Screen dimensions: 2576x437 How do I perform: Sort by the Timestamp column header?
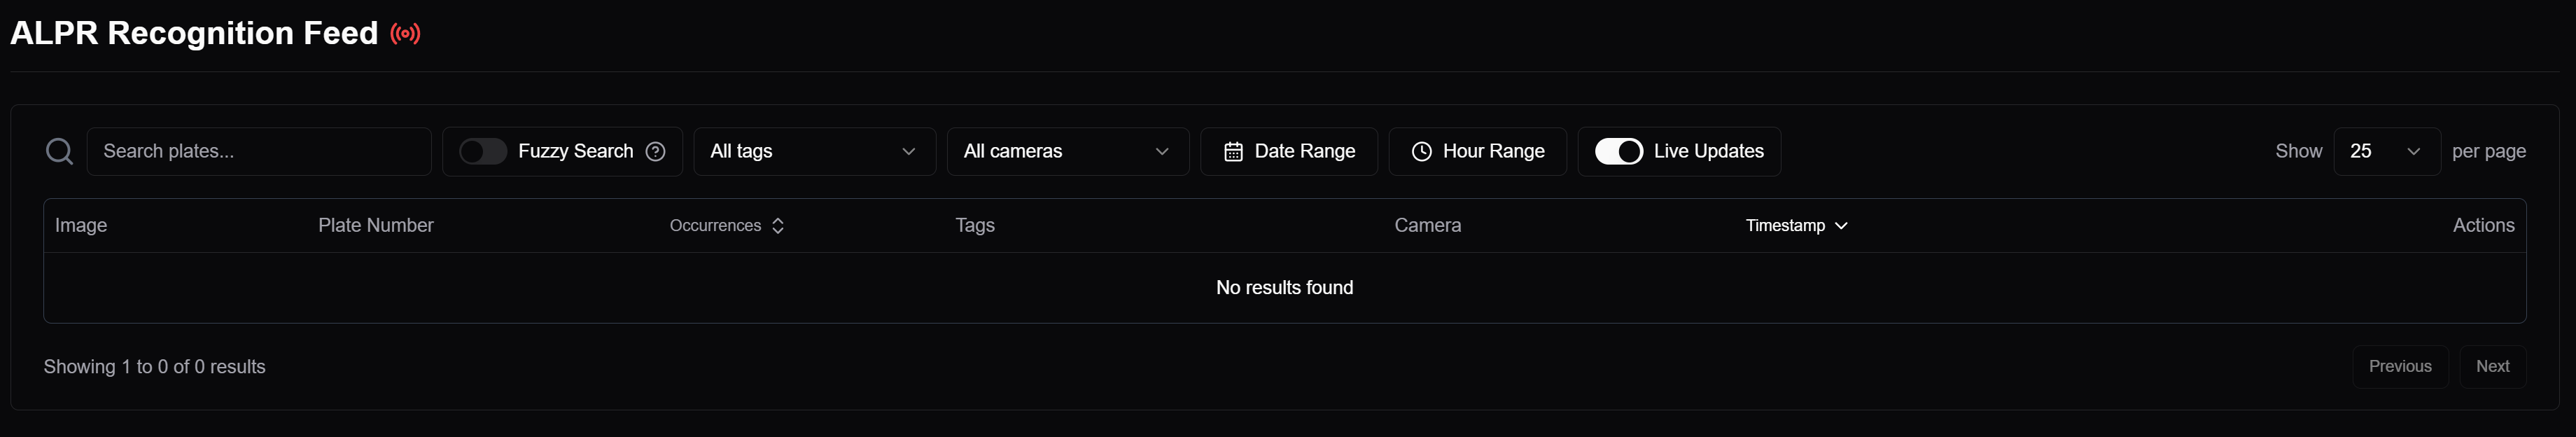pyautogui.click(x=1785, y=226)
